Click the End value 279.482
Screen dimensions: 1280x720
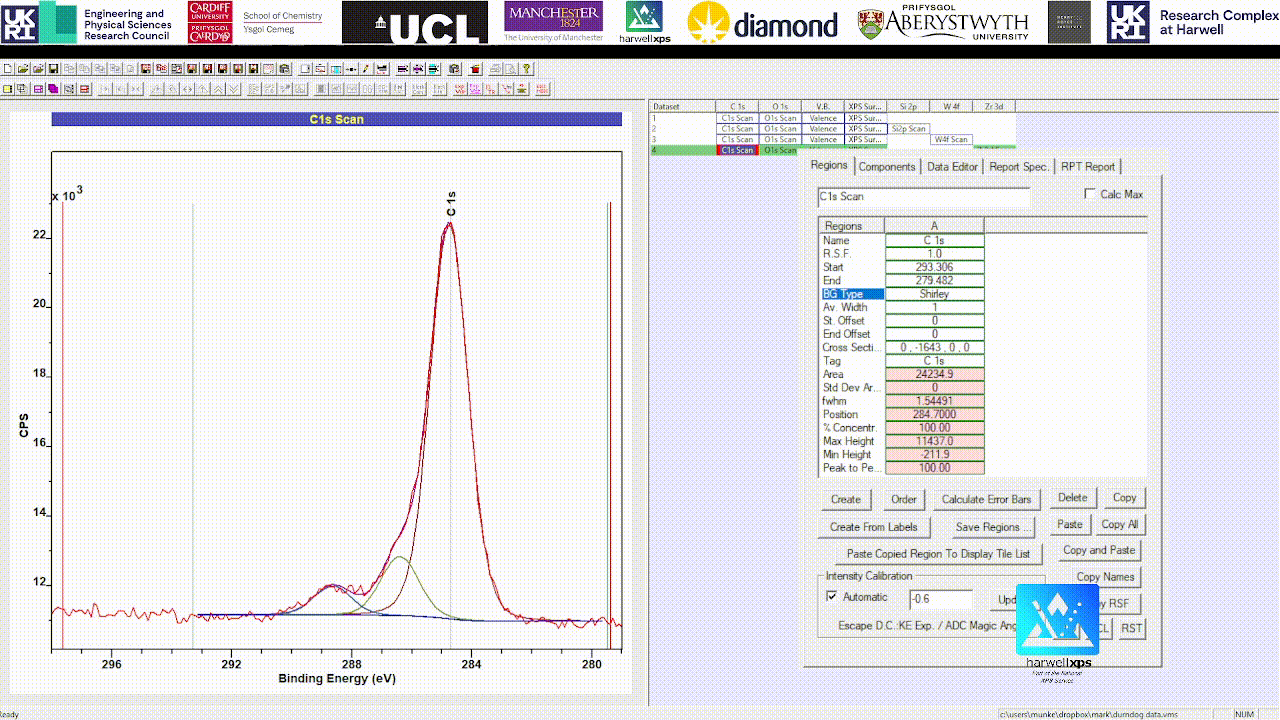(x=934, y=281)
